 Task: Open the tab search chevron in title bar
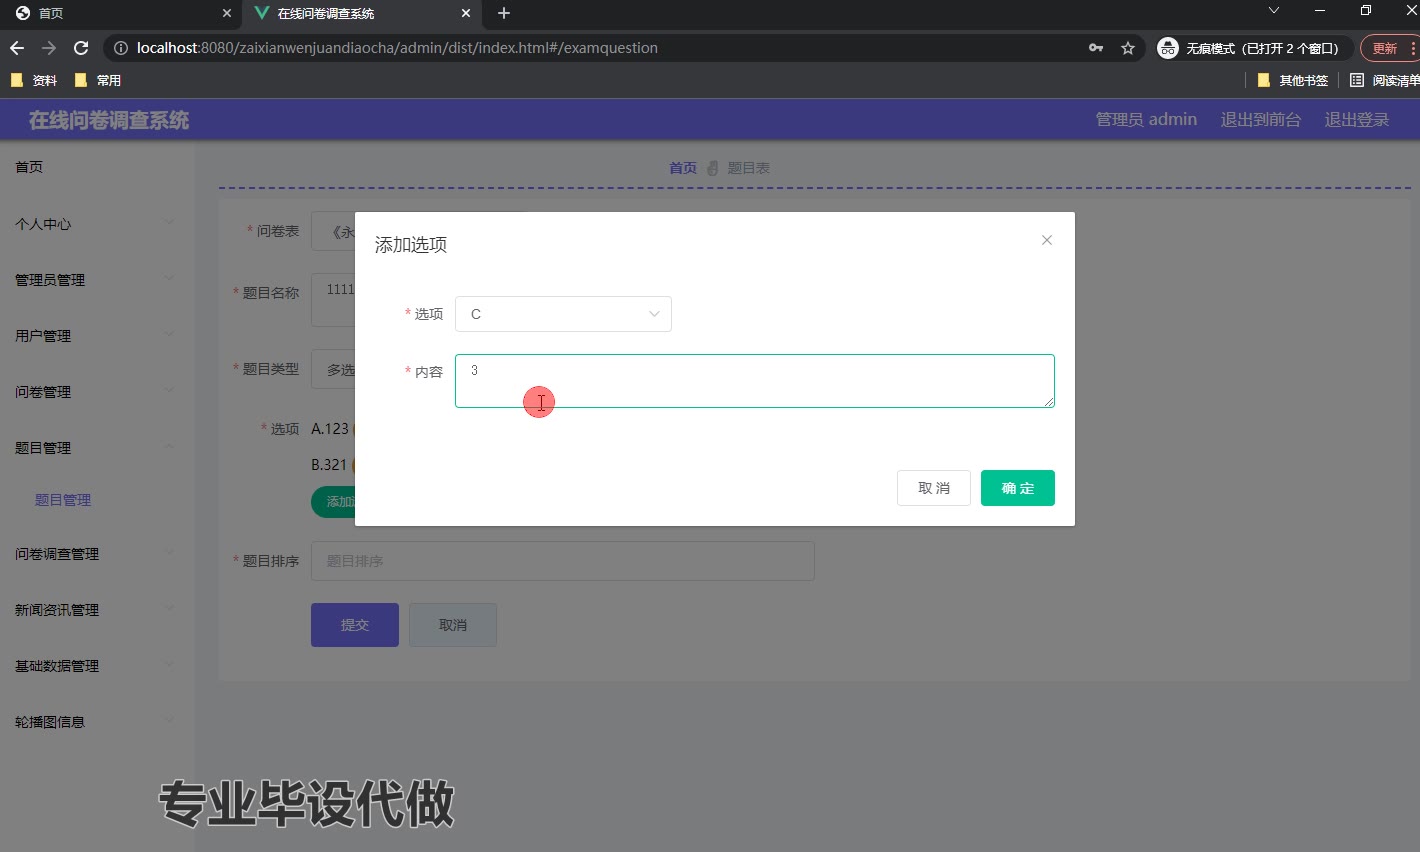[1273, 10]
